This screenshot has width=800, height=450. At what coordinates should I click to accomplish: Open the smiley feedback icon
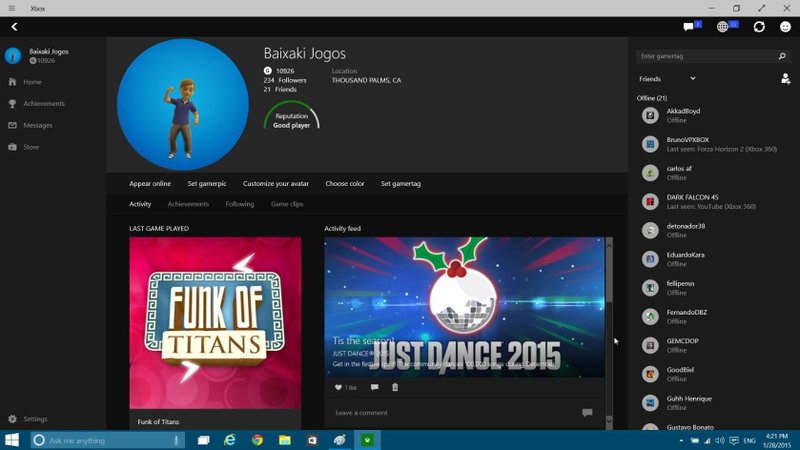[785, 27]
